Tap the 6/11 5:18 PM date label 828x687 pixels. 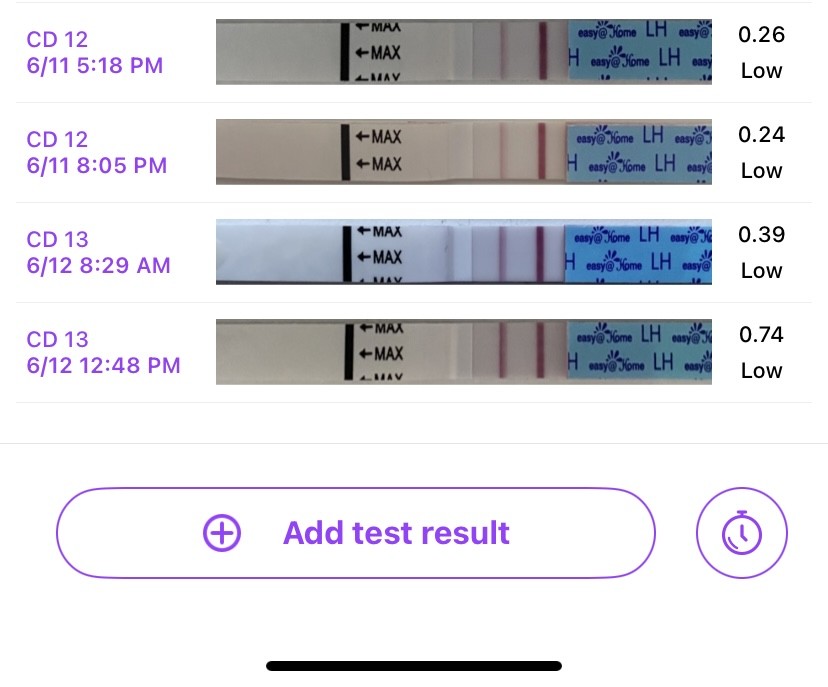[x=95, y=66]
